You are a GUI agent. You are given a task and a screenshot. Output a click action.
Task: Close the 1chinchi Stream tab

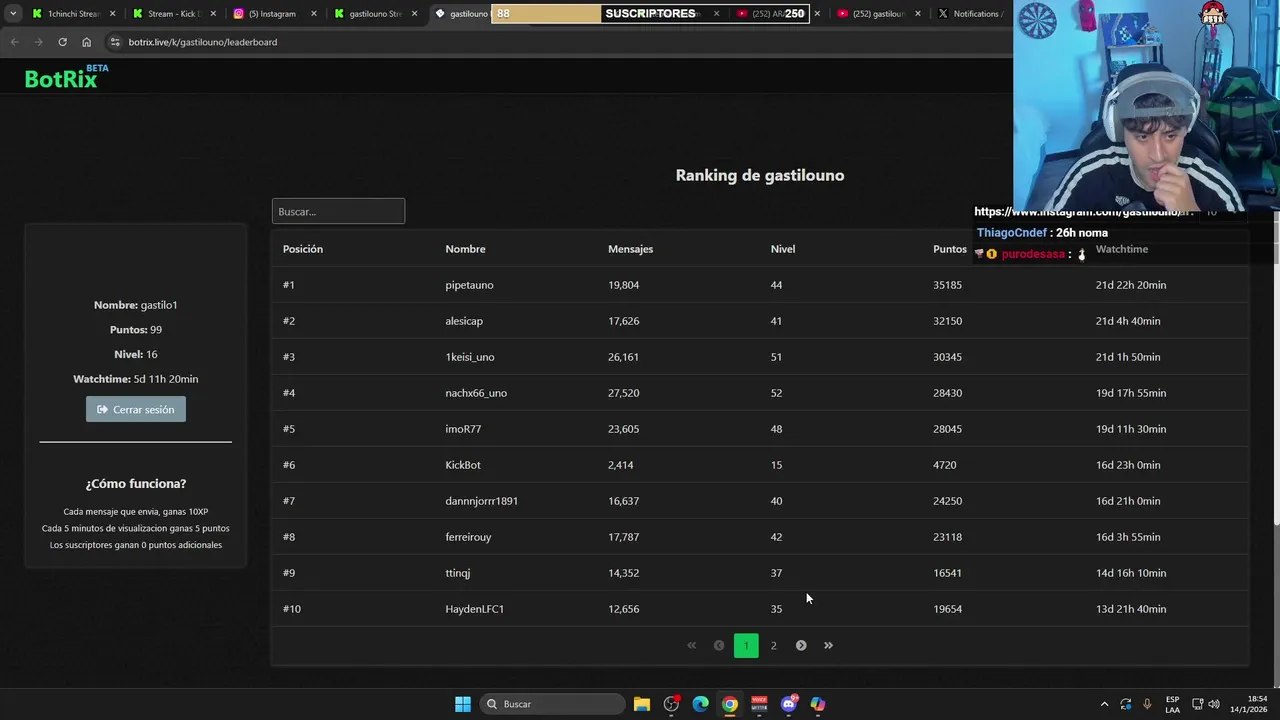click(x=112, y=14)
